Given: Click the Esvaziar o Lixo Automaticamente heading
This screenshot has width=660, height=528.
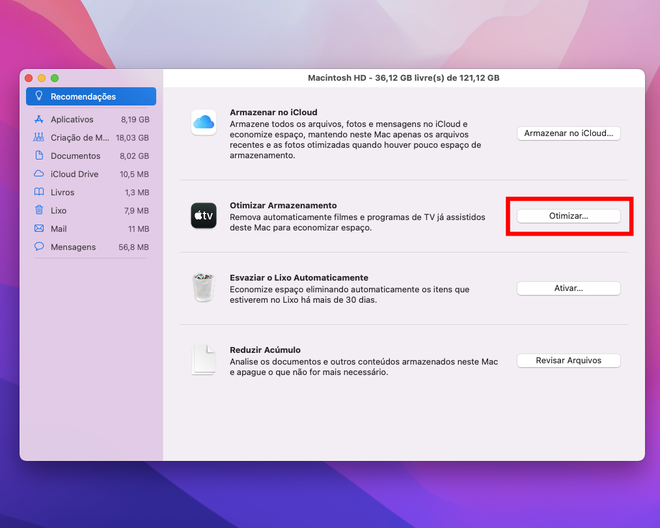Looking at the screenshot, I should (x=299, y=278).
